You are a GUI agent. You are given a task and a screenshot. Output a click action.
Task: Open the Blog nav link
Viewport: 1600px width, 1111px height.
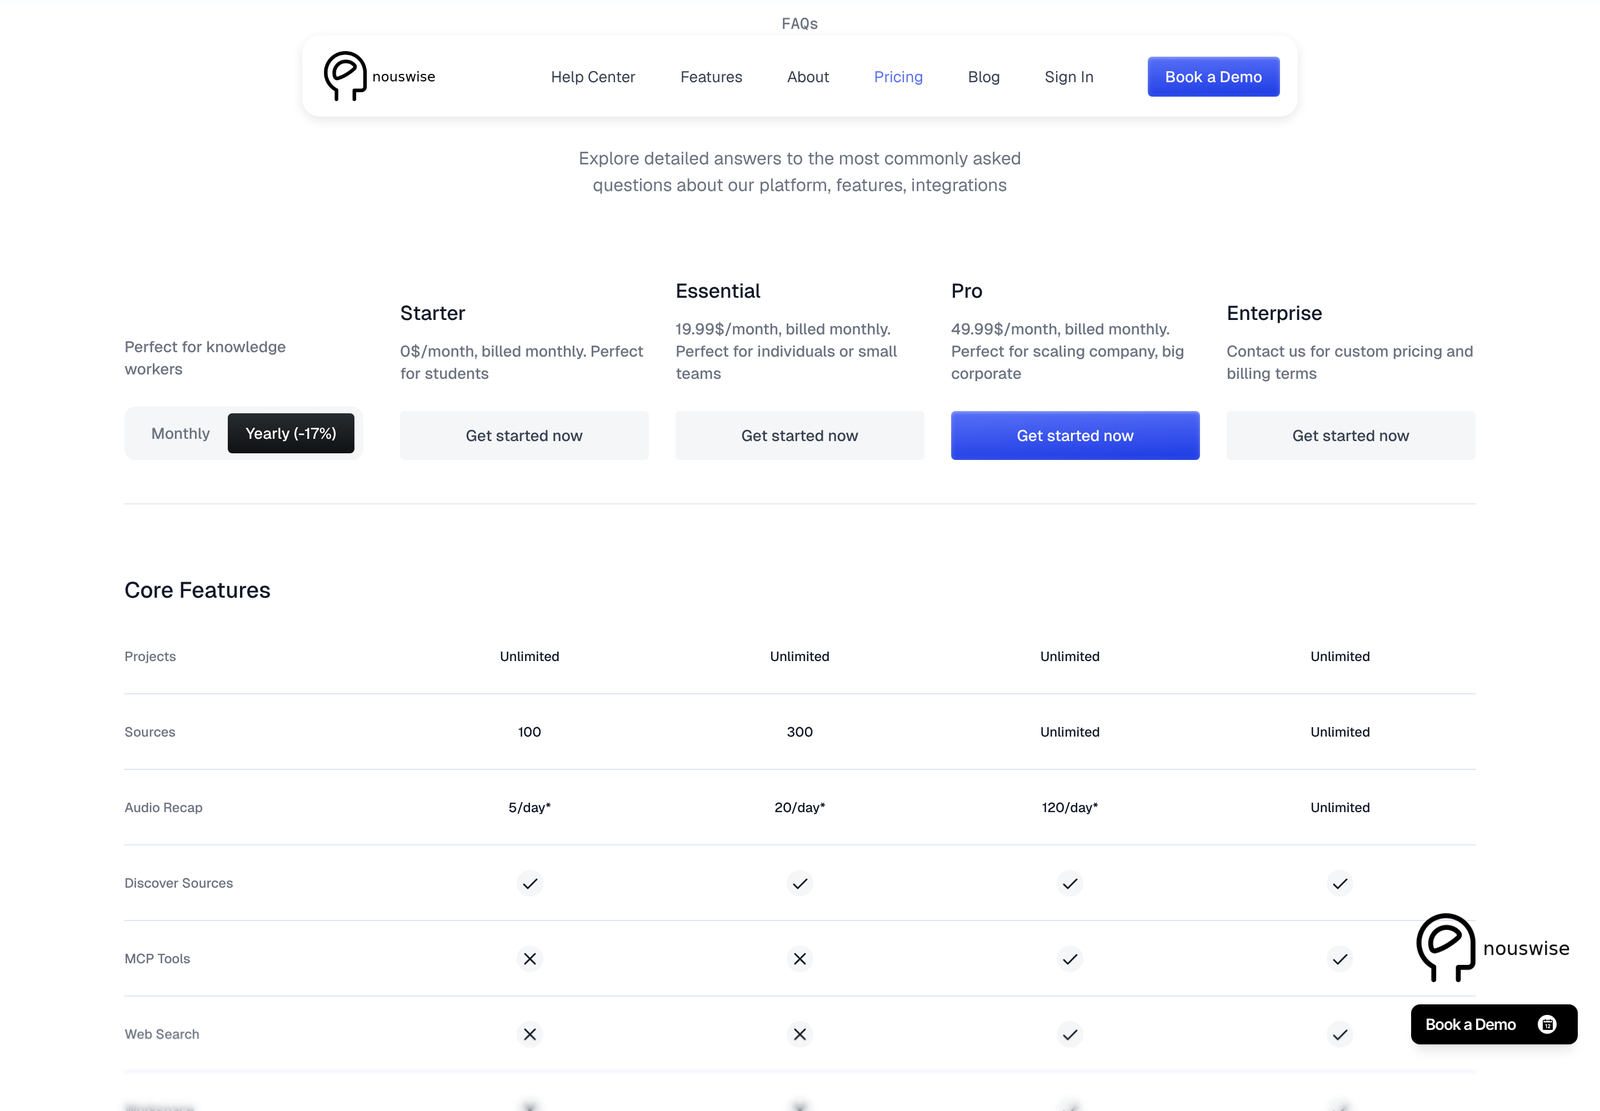pos(984,77)
